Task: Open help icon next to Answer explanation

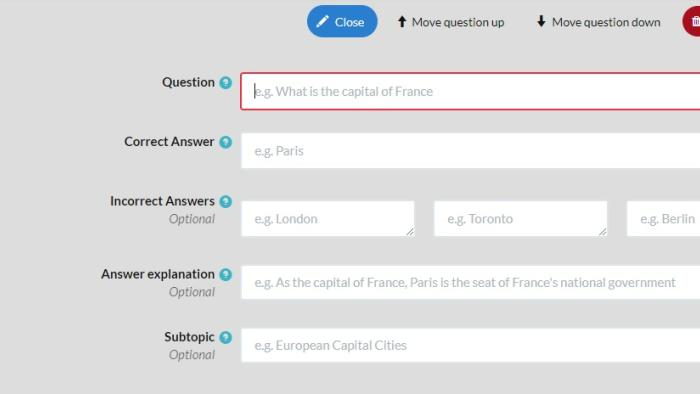Action: pos(225,274)
